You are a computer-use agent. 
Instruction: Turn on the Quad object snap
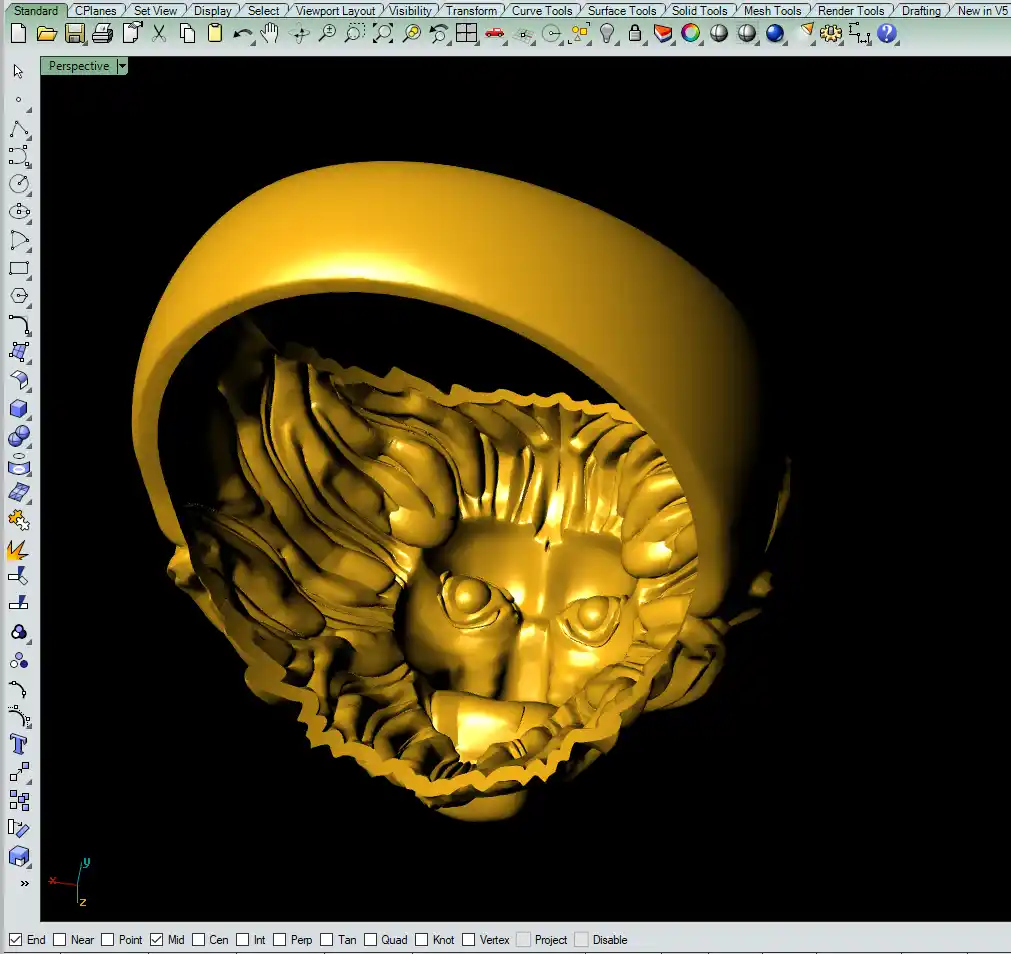371,940
